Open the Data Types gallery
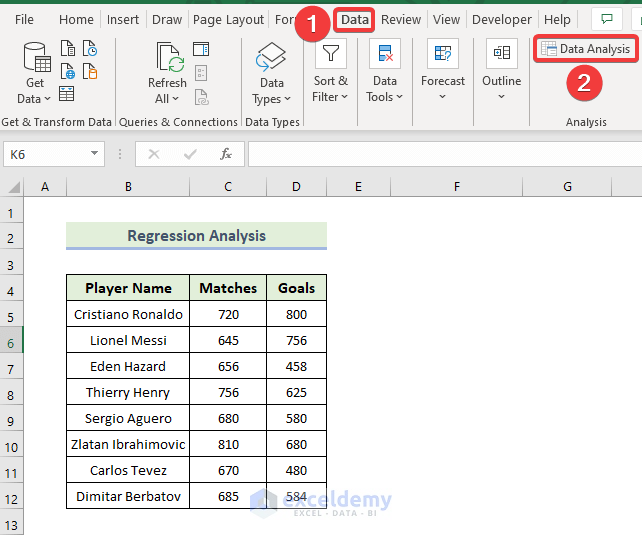 tap(271, 74)
